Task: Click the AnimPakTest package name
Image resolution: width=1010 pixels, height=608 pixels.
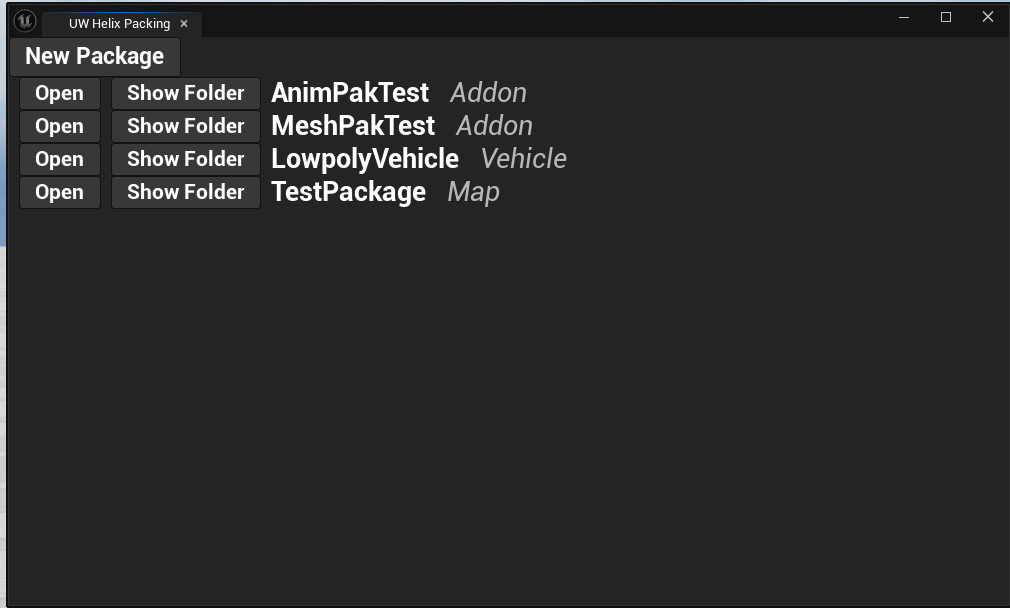Action: tap(350, 93)
